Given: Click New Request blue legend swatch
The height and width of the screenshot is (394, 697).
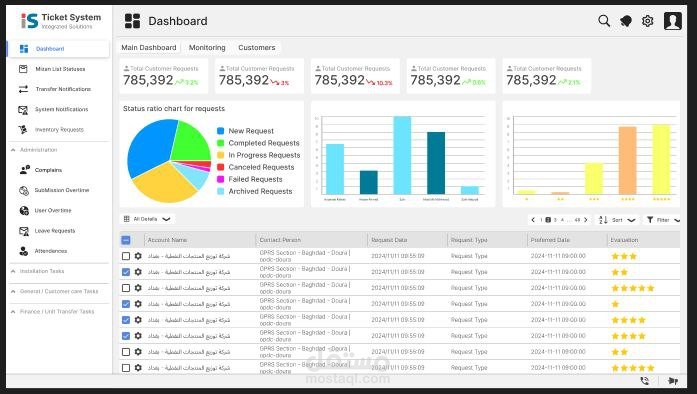Looking at the screenshot, I should coord(220,131).
